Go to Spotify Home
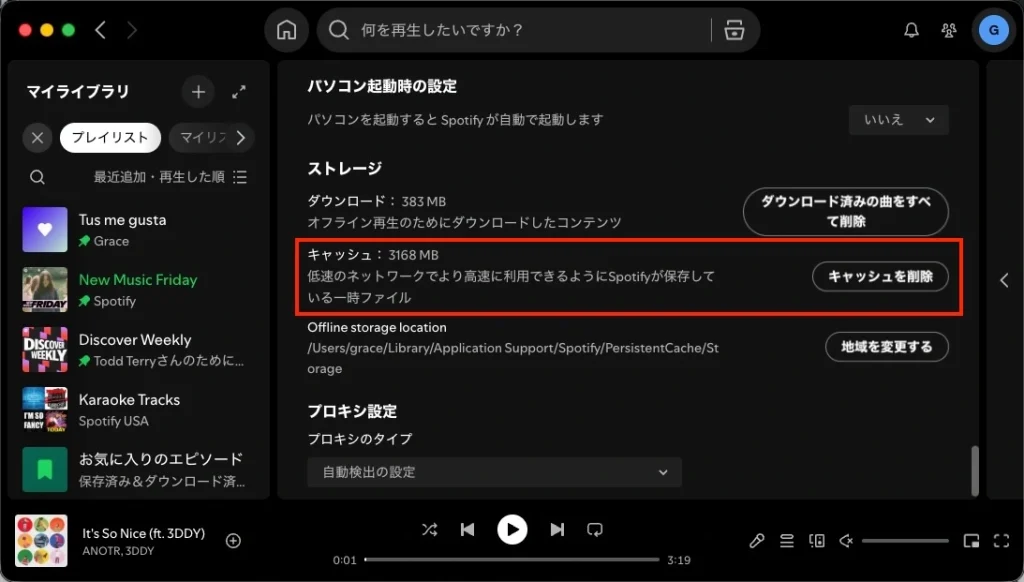This screenshot has width=1024, height=582. click(x=286, y=30)
